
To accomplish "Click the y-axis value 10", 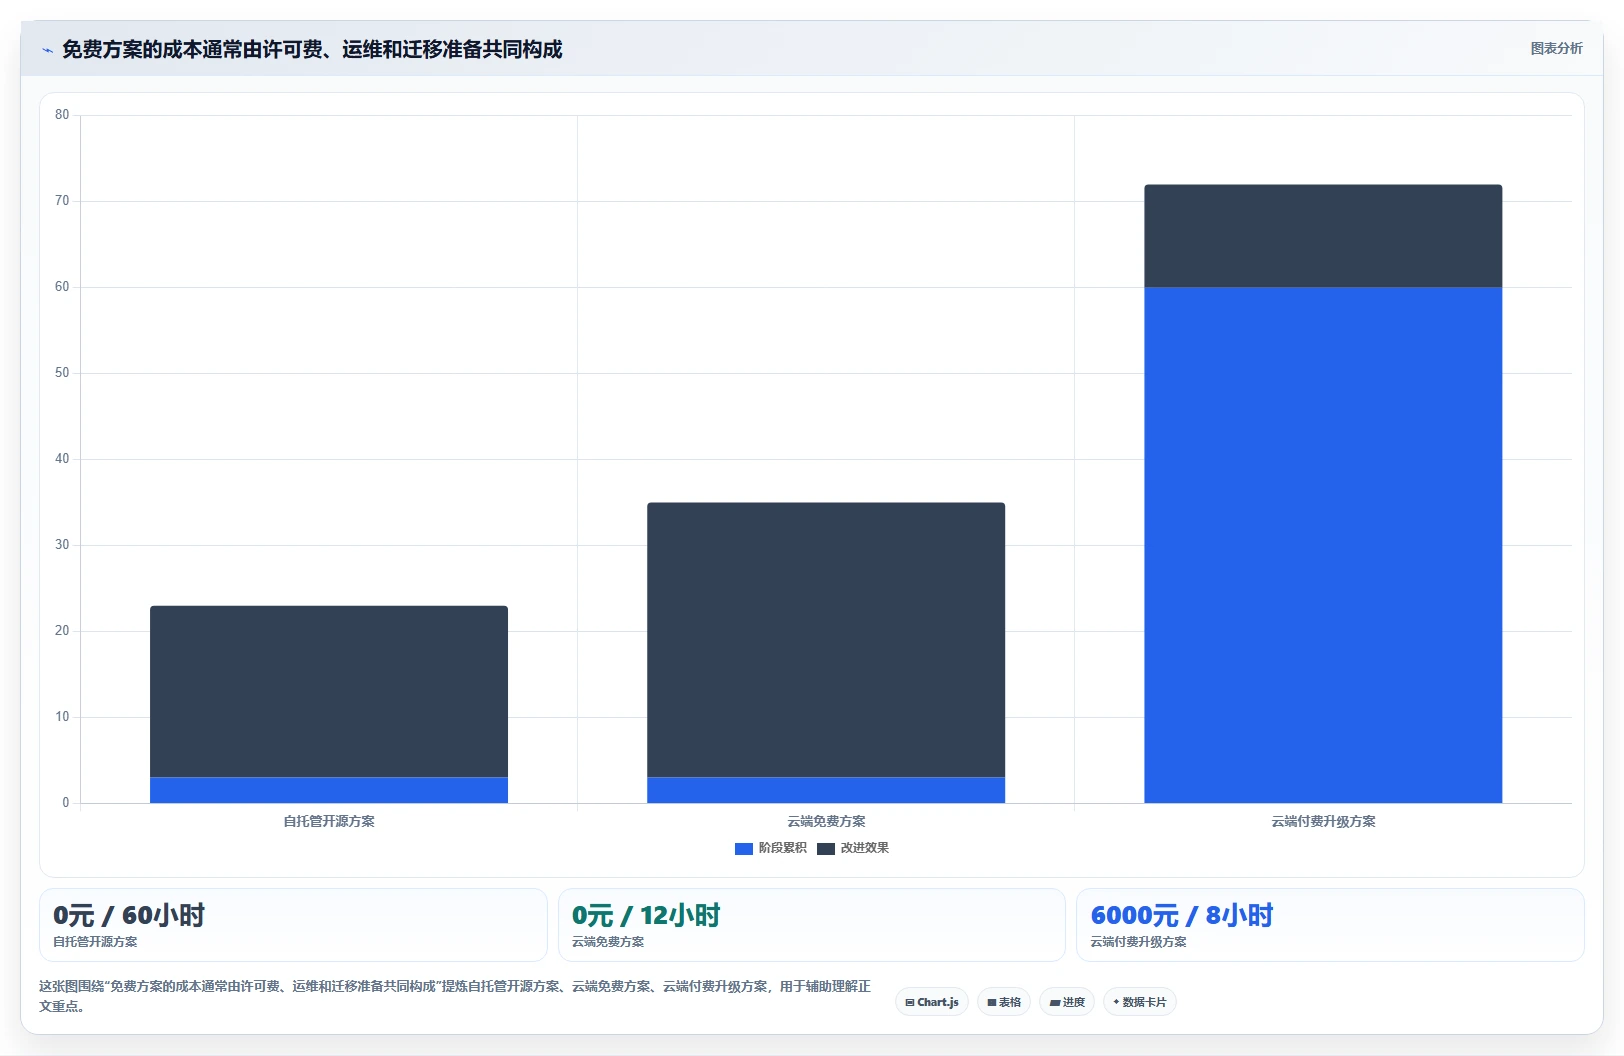I will pyautogui.click(x=62, y=717).
